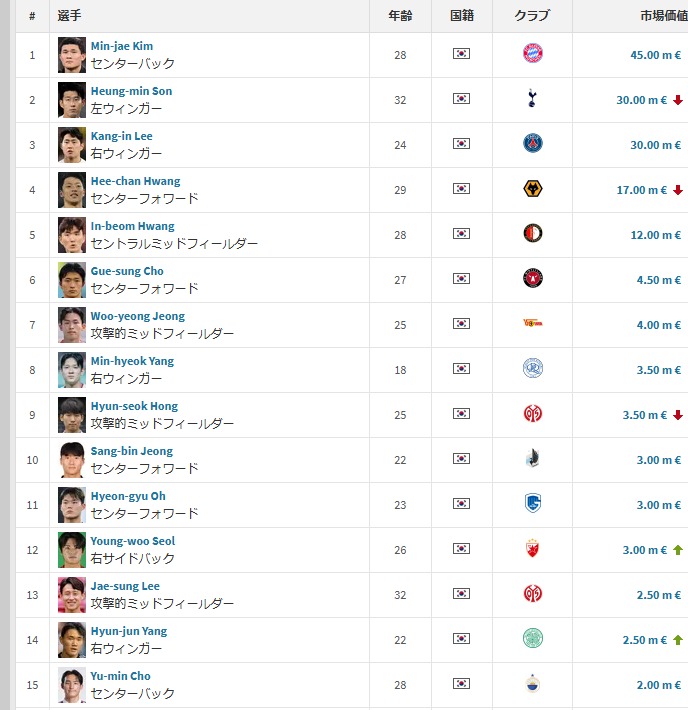Image resolution: width=688 pixels, height=710 pixels.
Task: Sort table by 選手 column header
Action: (70, 16)
